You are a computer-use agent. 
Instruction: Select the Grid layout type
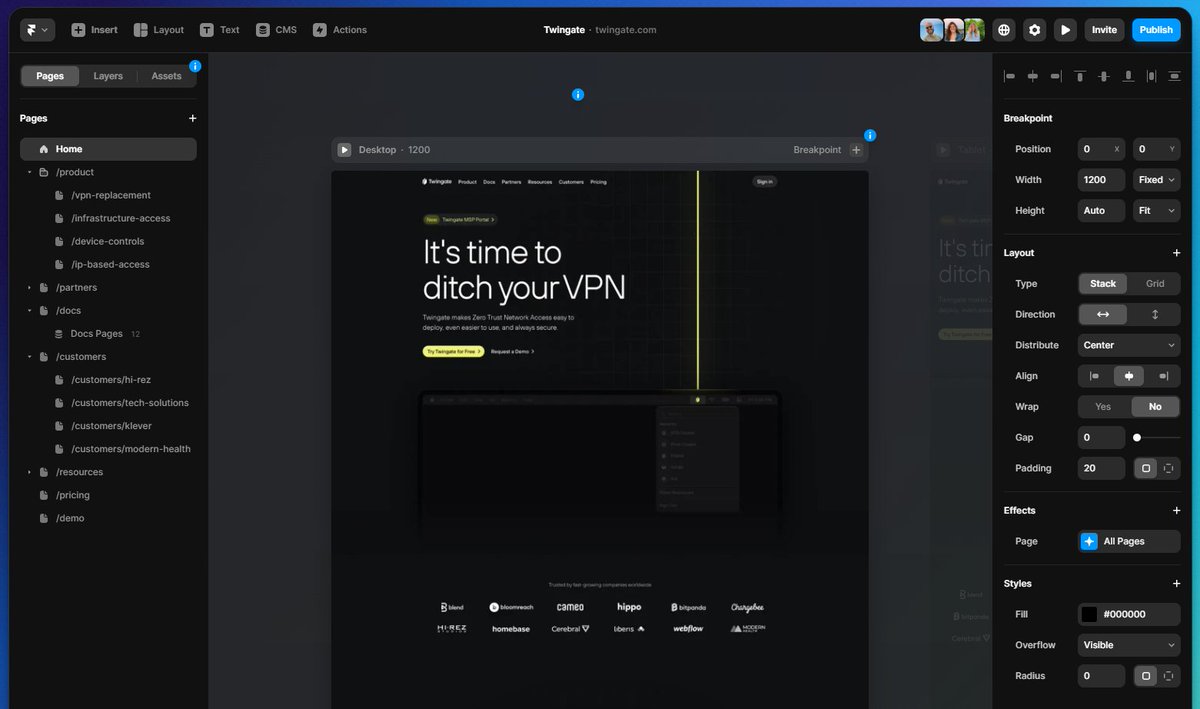[x=1155, y=284]
